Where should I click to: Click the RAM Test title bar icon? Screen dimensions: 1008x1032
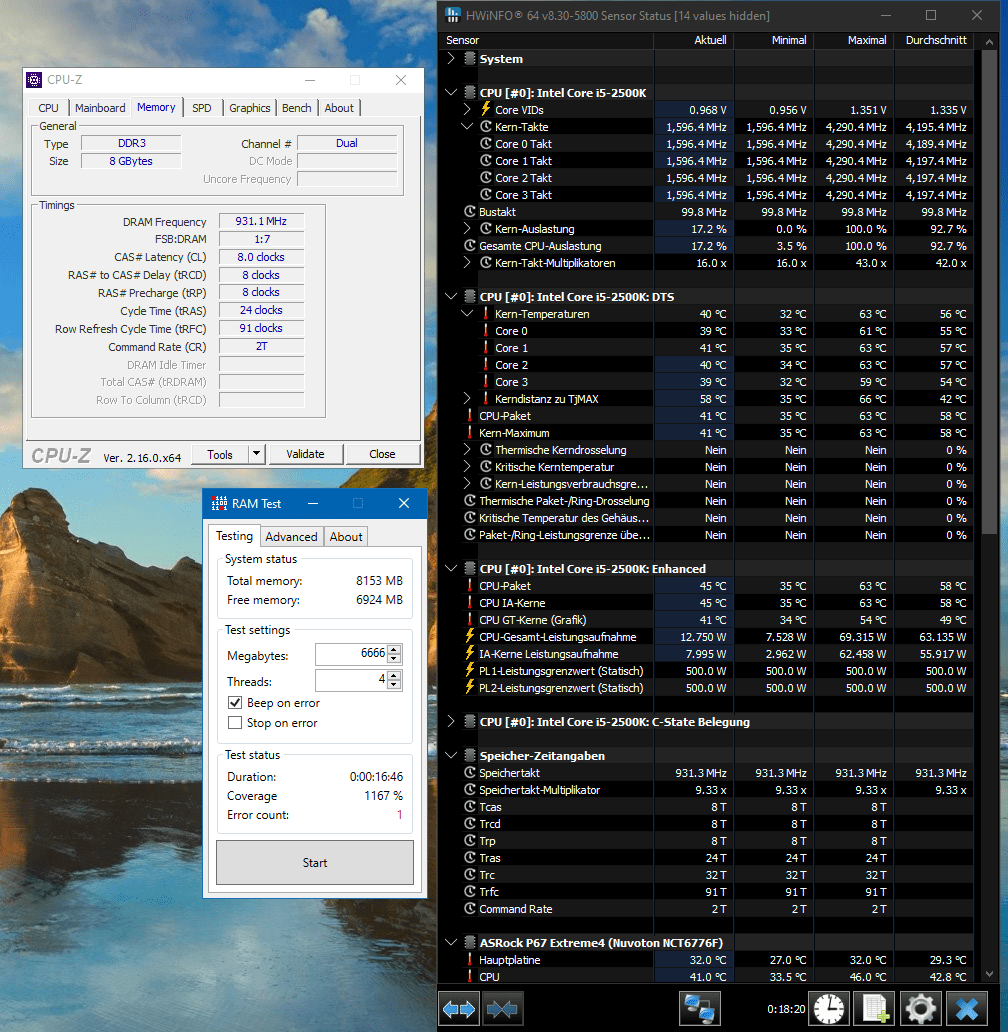(219, 503)
